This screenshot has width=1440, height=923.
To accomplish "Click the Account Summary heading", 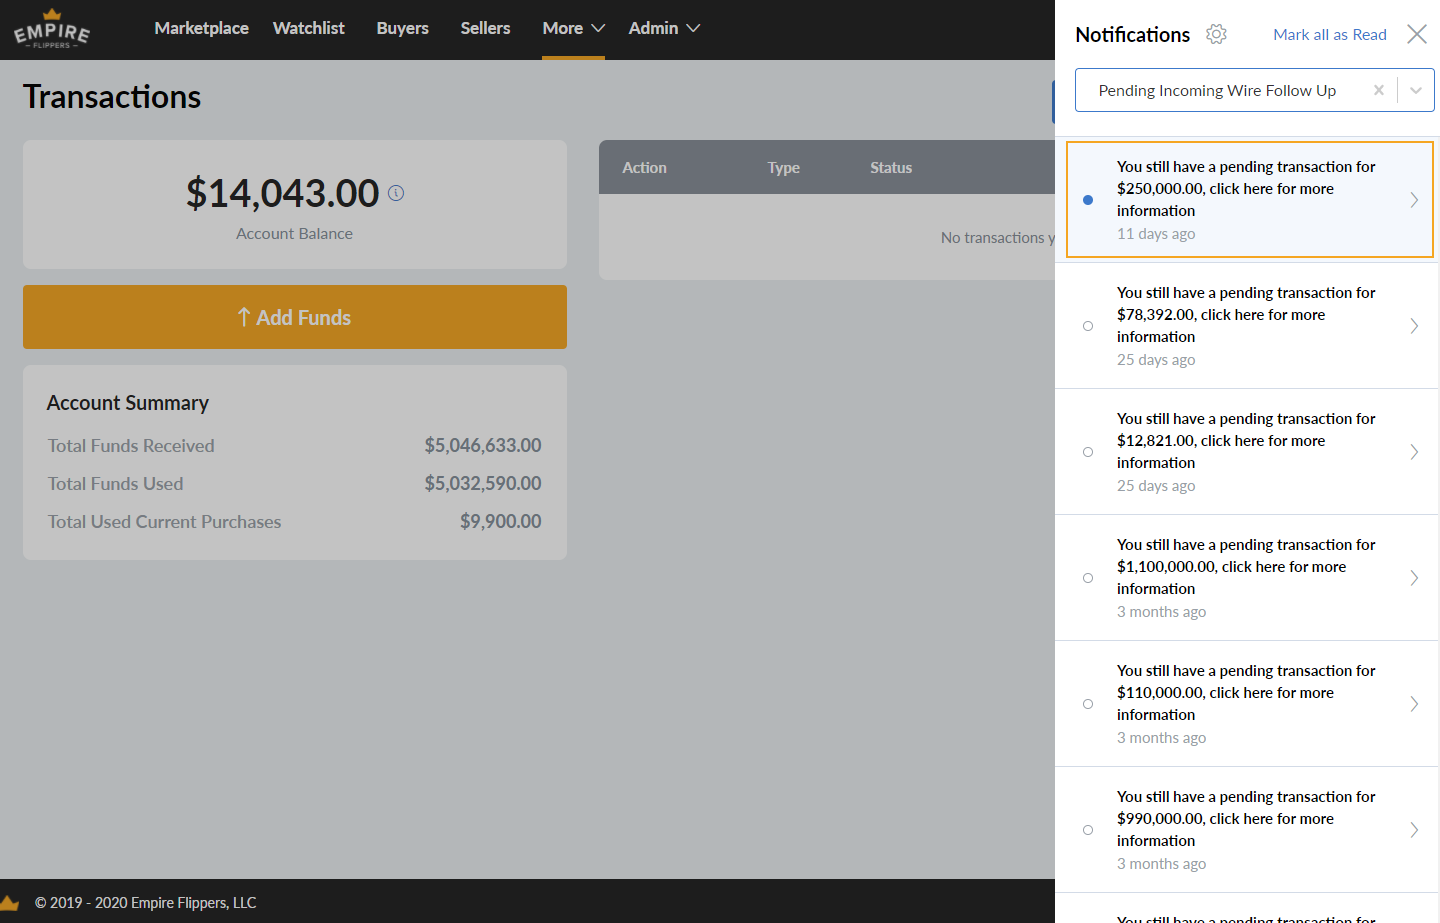I will (128, 403).
